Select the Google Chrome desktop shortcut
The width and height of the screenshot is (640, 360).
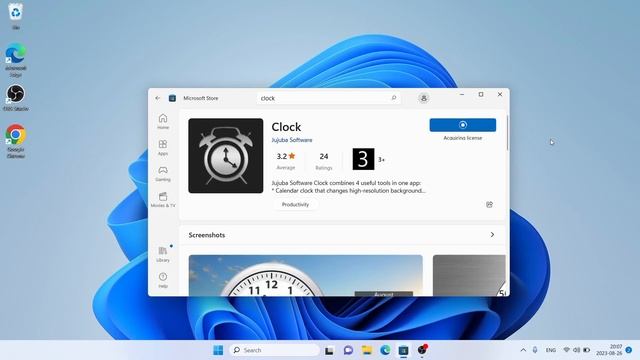pos(16,141)
